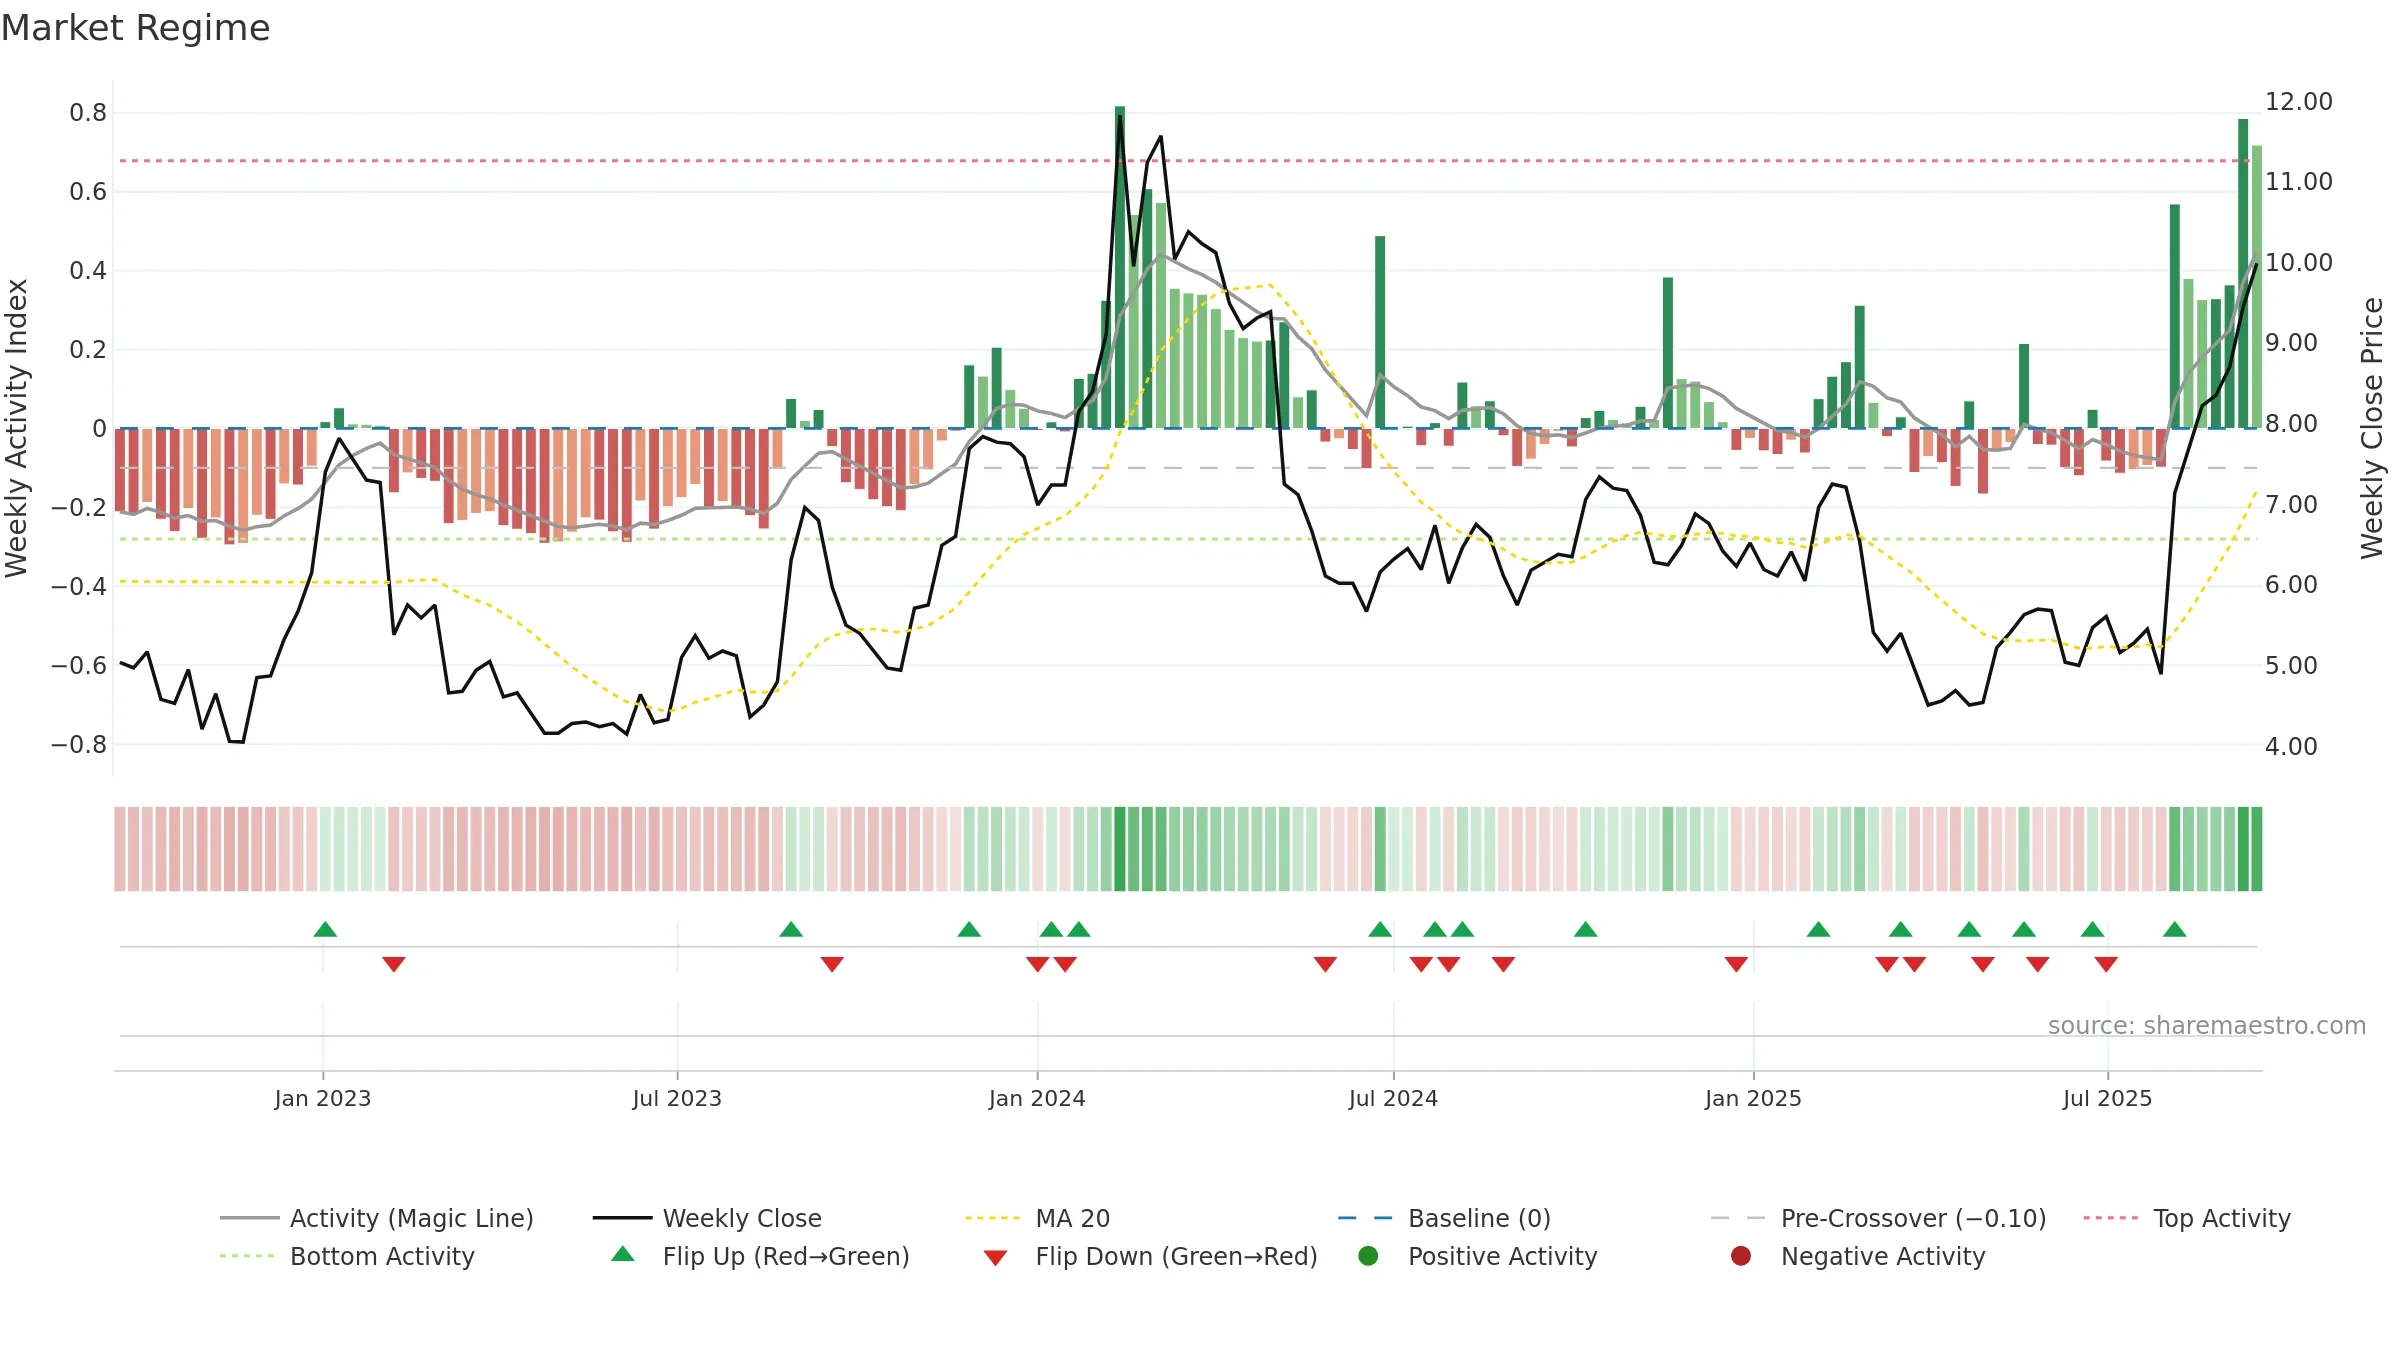Click the 0.4 left axis tick label
Viewport: 2400px width, 1350px height.
click(x=88, y=271)
